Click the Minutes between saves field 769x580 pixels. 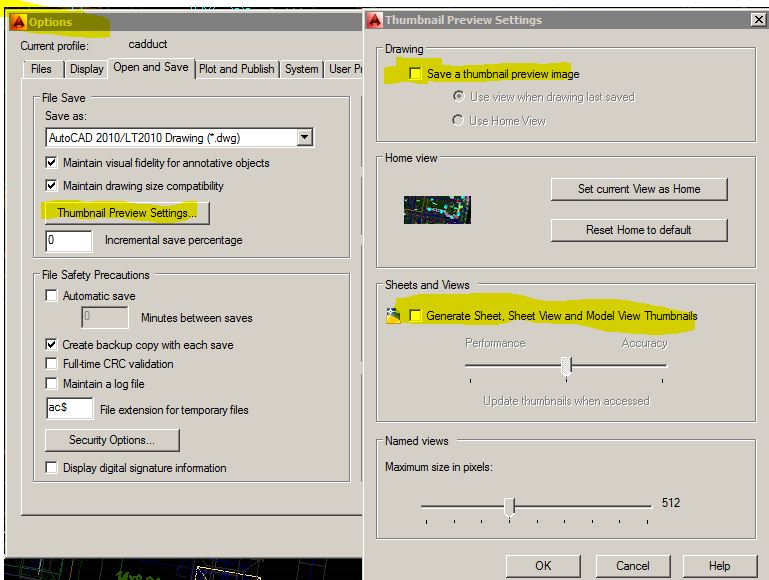(x=105, y=317)
